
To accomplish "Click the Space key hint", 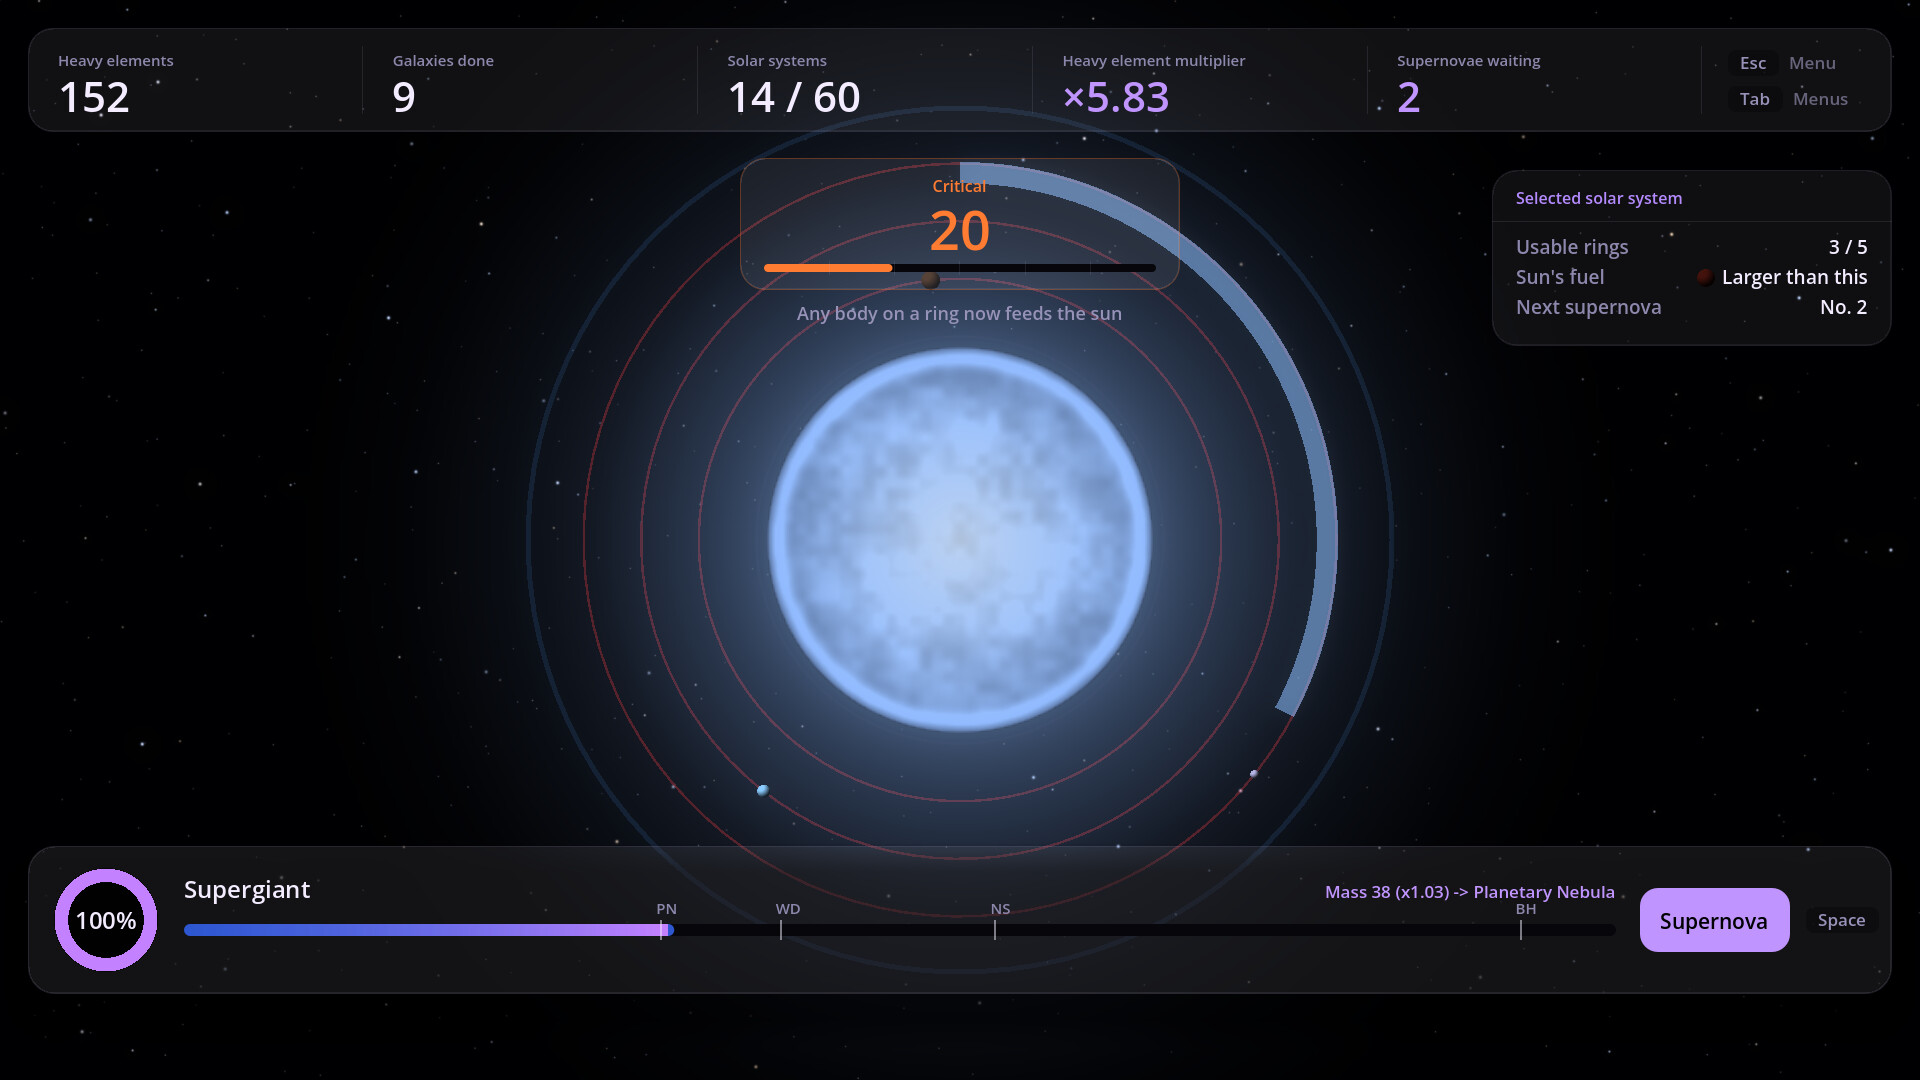I will pyautogui.click(x=1841, y=920).
